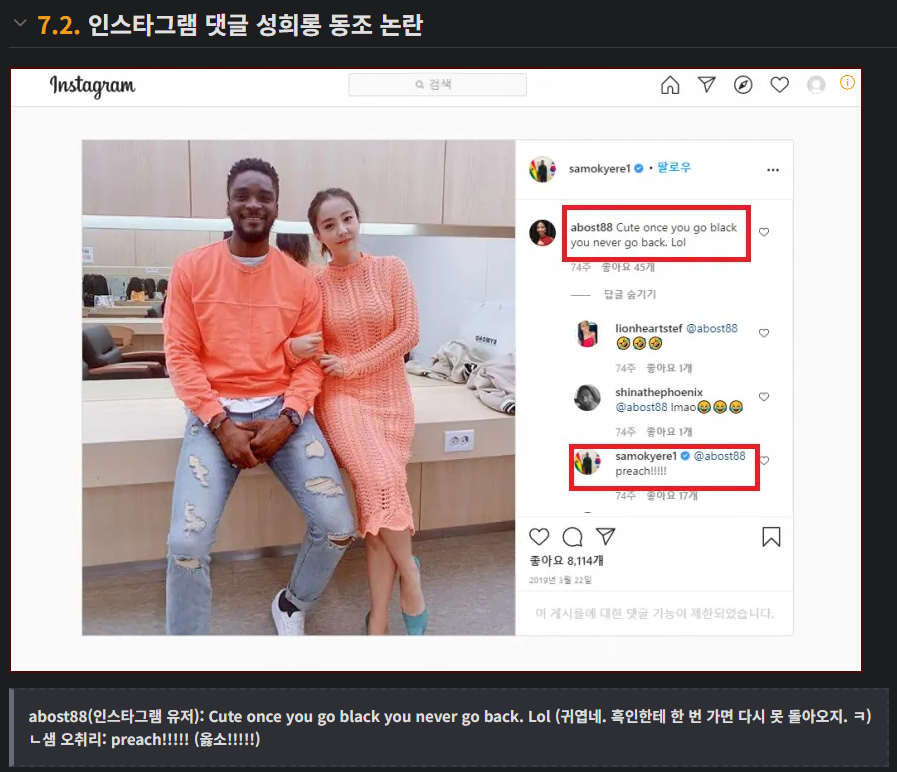Click @abost88 mention in samokyere1 reply

pos(720,456)
